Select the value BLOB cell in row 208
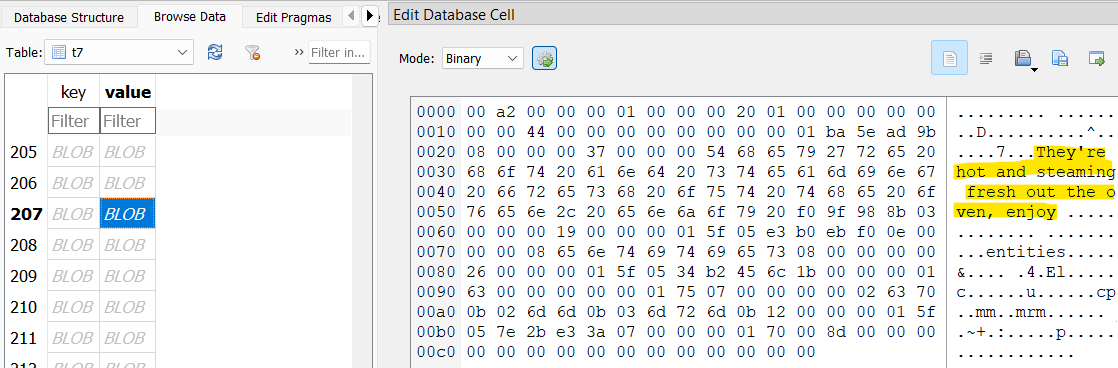The width and height of the screenshot is (1118, 368). click(128, 245)
